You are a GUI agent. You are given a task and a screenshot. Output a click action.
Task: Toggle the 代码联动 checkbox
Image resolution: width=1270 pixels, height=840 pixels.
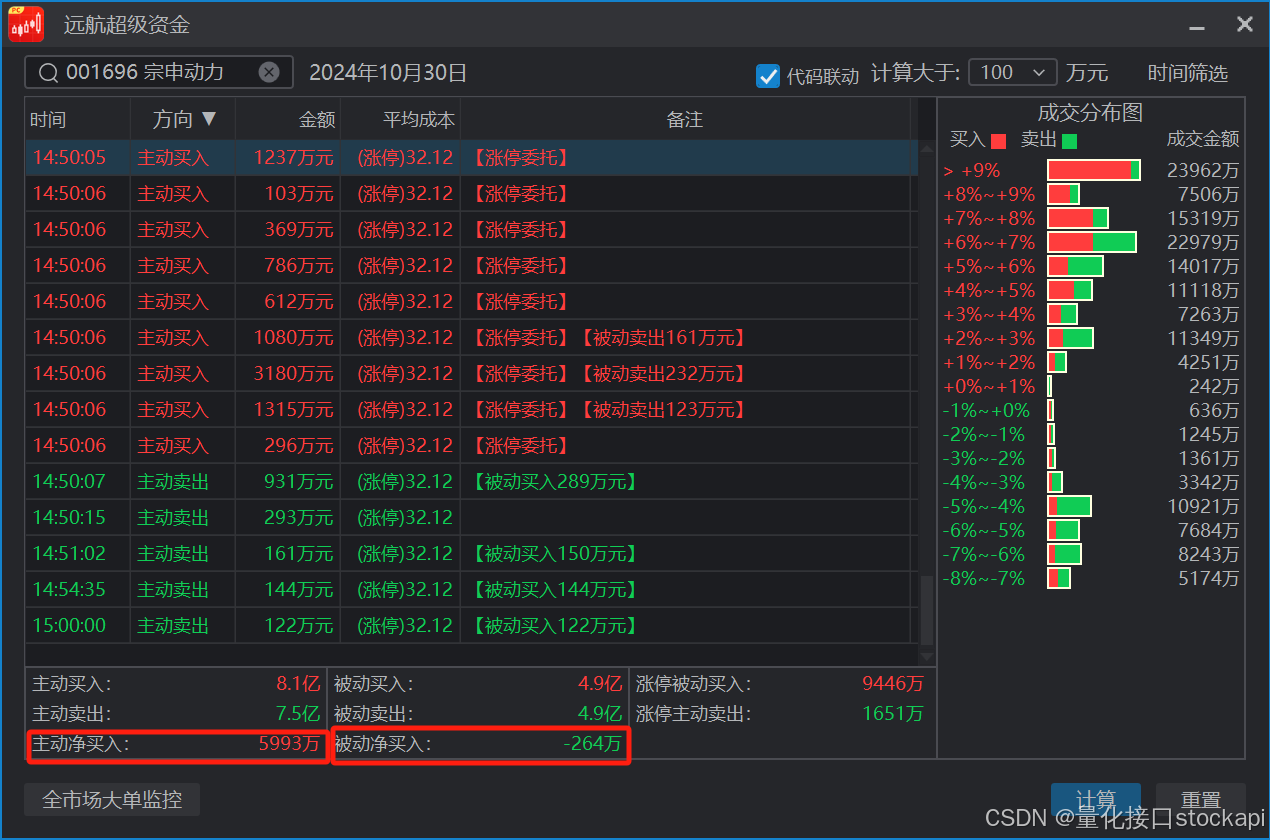tap(768, 75)
